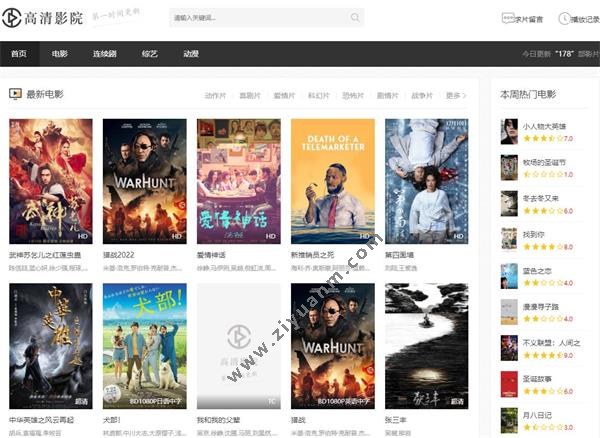
Task: Click the TV icon beside 最新电影
Action: pyautogui.click(x=15, y=94)
